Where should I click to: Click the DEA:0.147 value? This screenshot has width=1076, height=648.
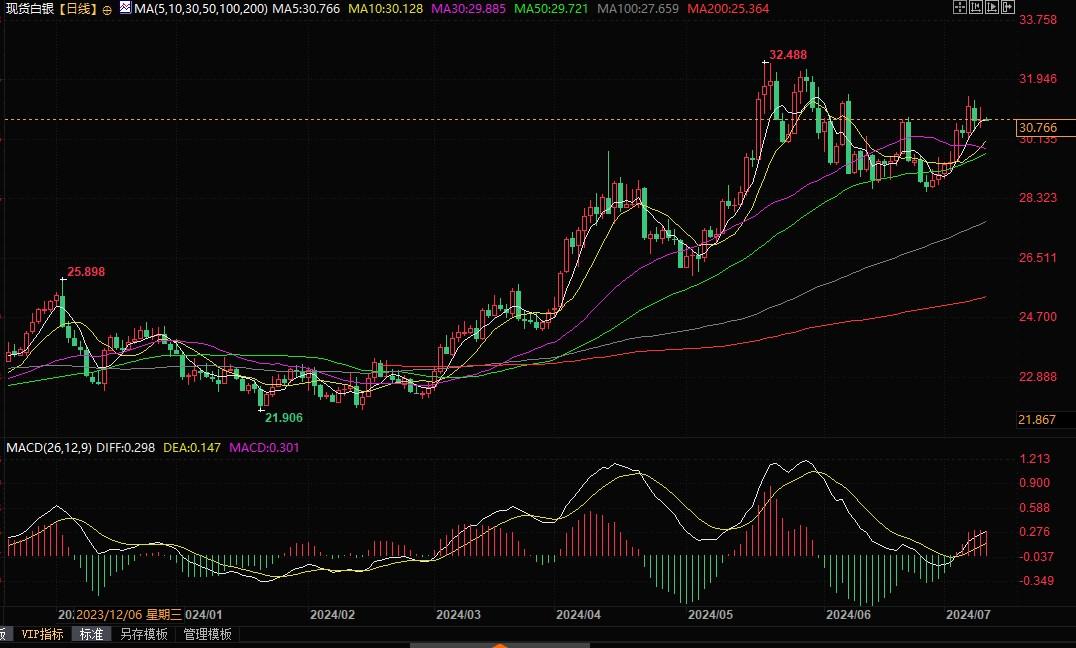pos(192,448)
